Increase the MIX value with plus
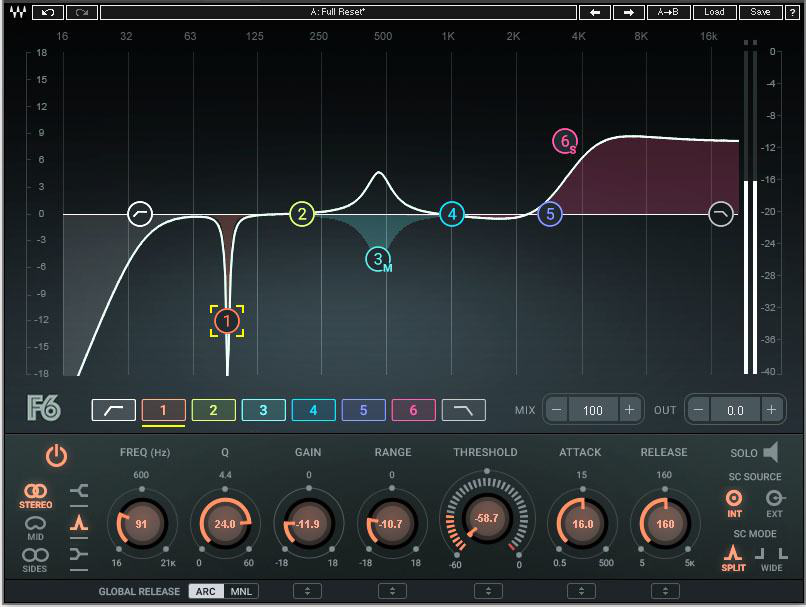This screenshot has height=607, width=806. click(629, 410)
